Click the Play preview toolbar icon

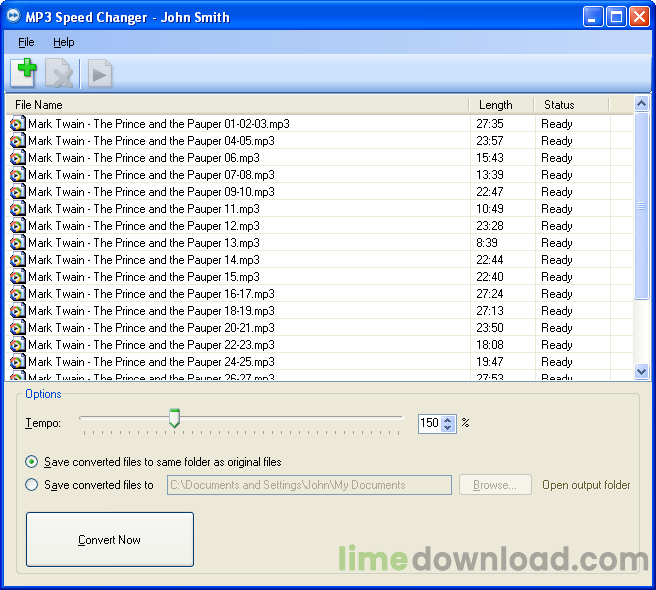[100, 74]
